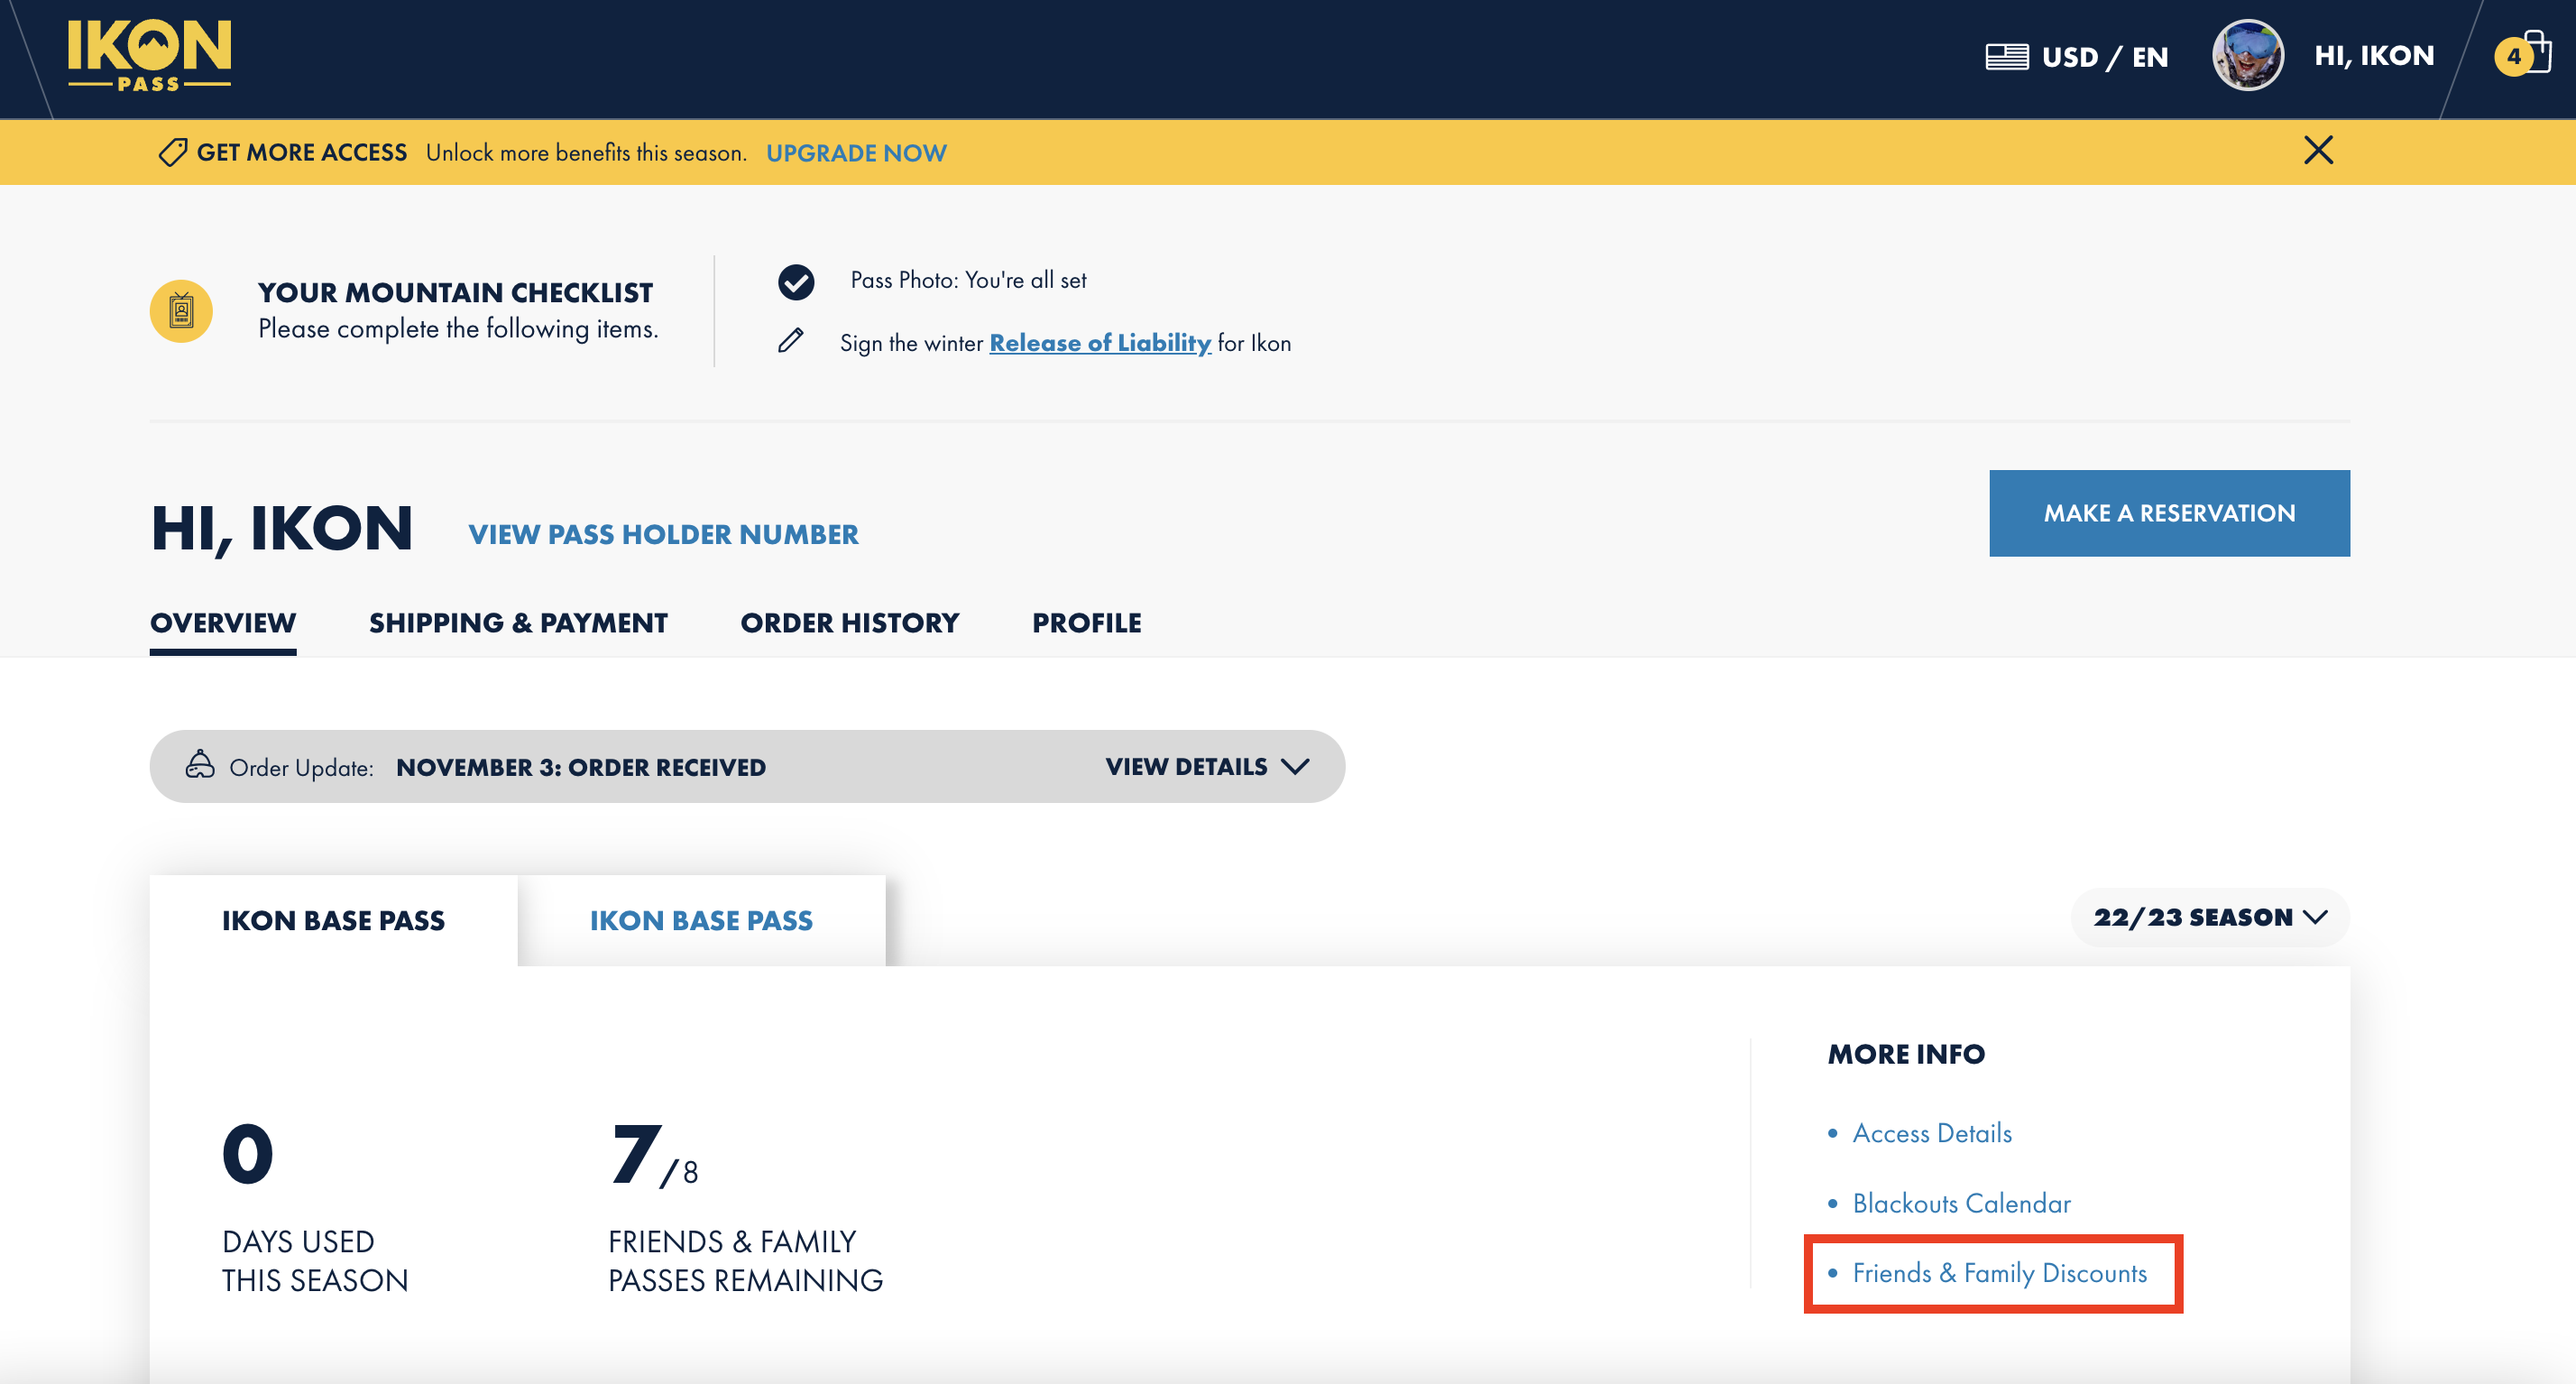Screen dimensions: 2576x1384
Task: Select the SHIPPING & PAYMENT menu item
Action: tap(518, 623)
